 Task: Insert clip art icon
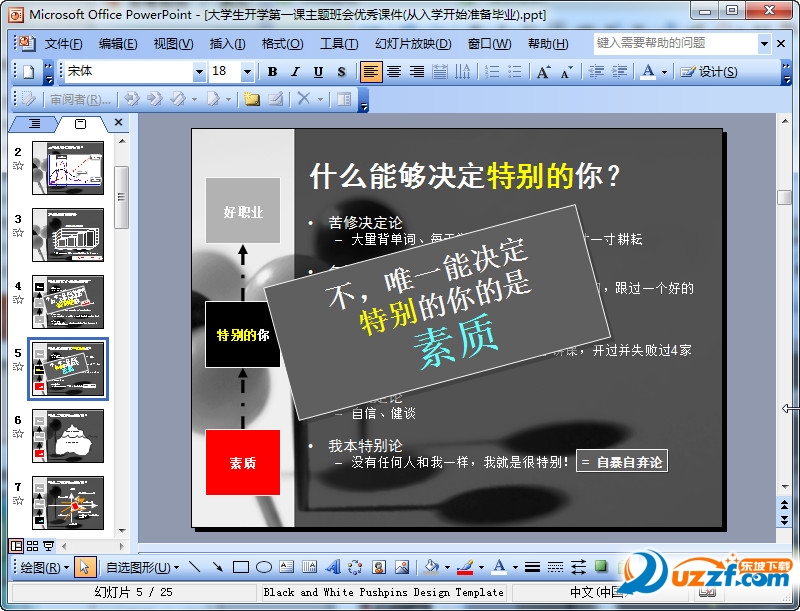[379, 567]
